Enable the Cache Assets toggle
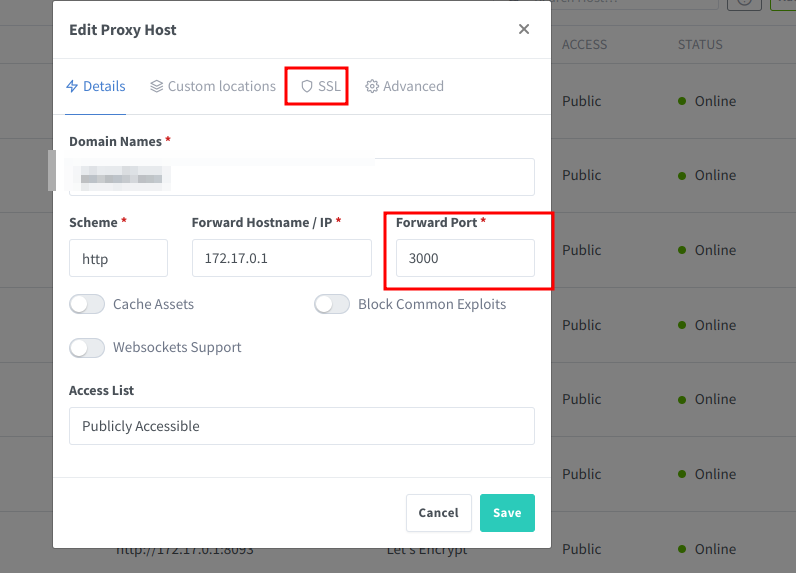 (87, 304)
